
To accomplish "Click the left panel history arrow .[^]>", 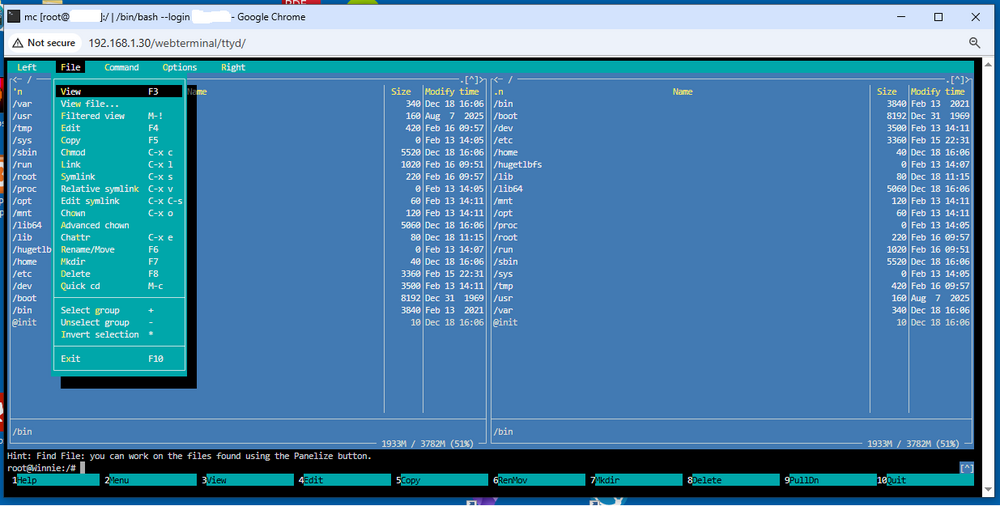I will click(471, 80).
